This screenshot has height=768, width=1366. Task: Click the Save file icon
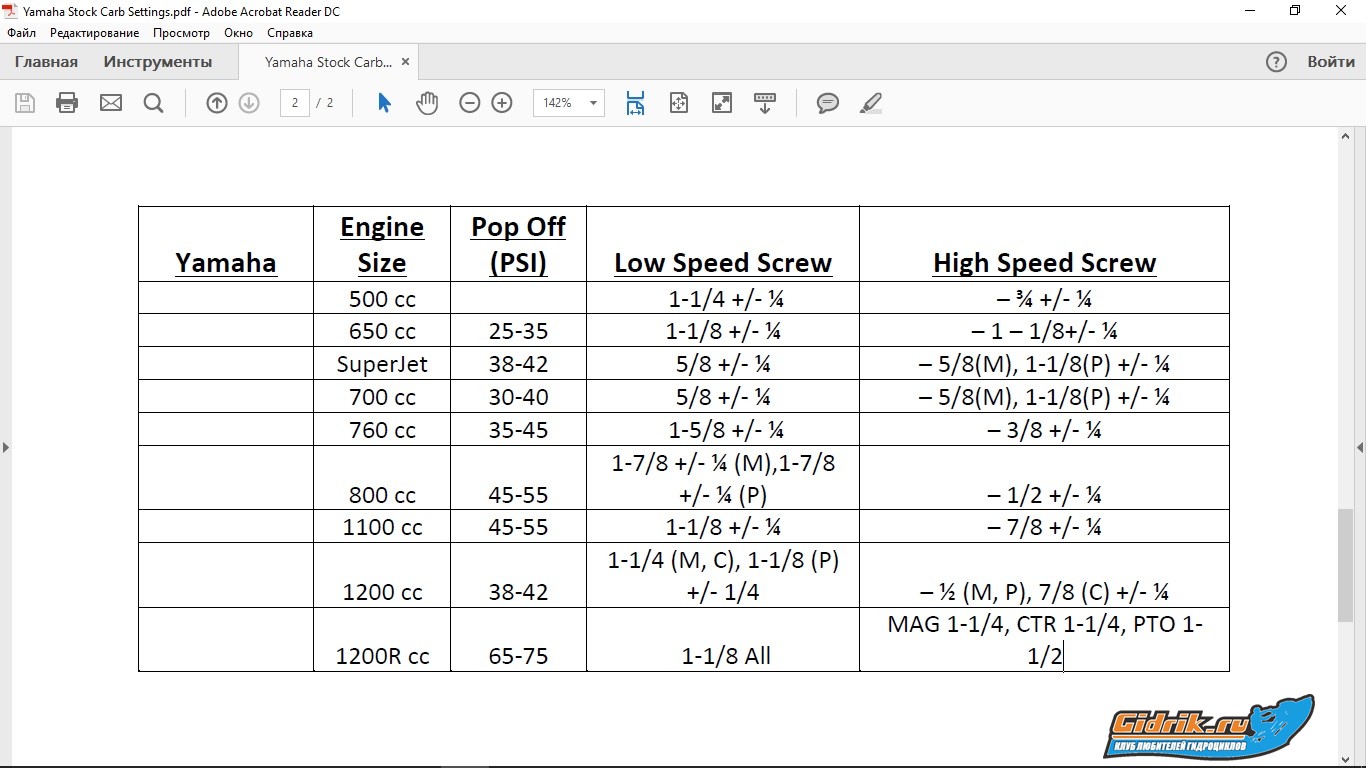point(25,103)
